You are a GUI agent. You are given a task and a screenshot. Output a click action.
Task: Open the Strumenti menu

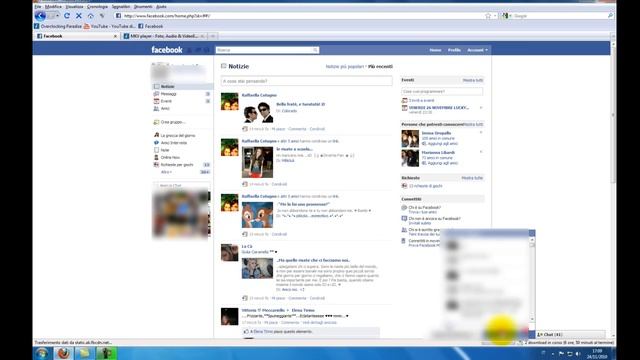pyautogui.click(x=143, y=7)
